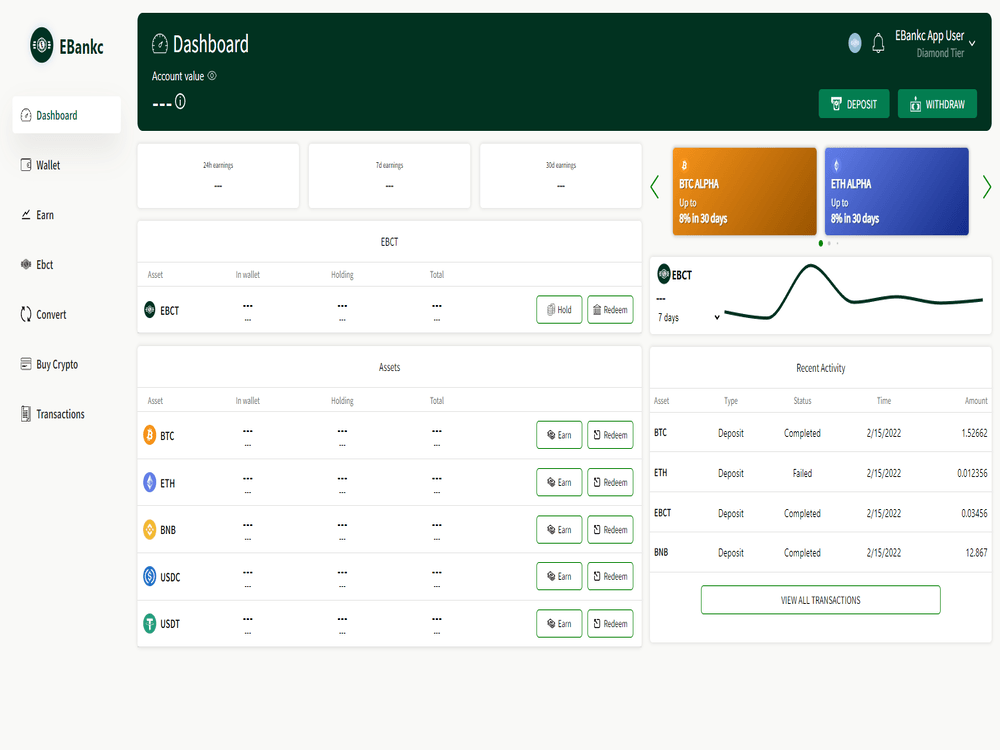This screenshot has width=1000, height=750.
Task: Click VIEW ALL TRANSACTIONS button
Action: pos(820,600)
